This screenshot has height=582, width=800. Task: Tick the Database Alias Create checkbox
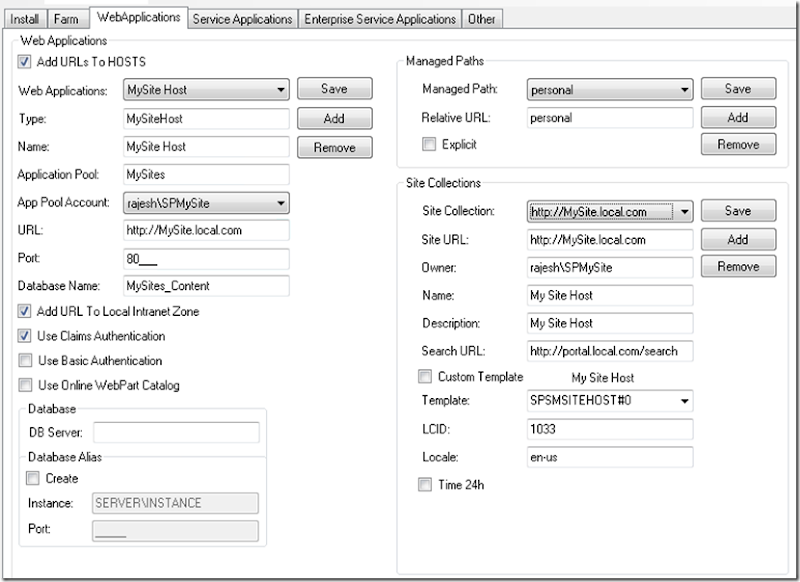click(33, 478)
